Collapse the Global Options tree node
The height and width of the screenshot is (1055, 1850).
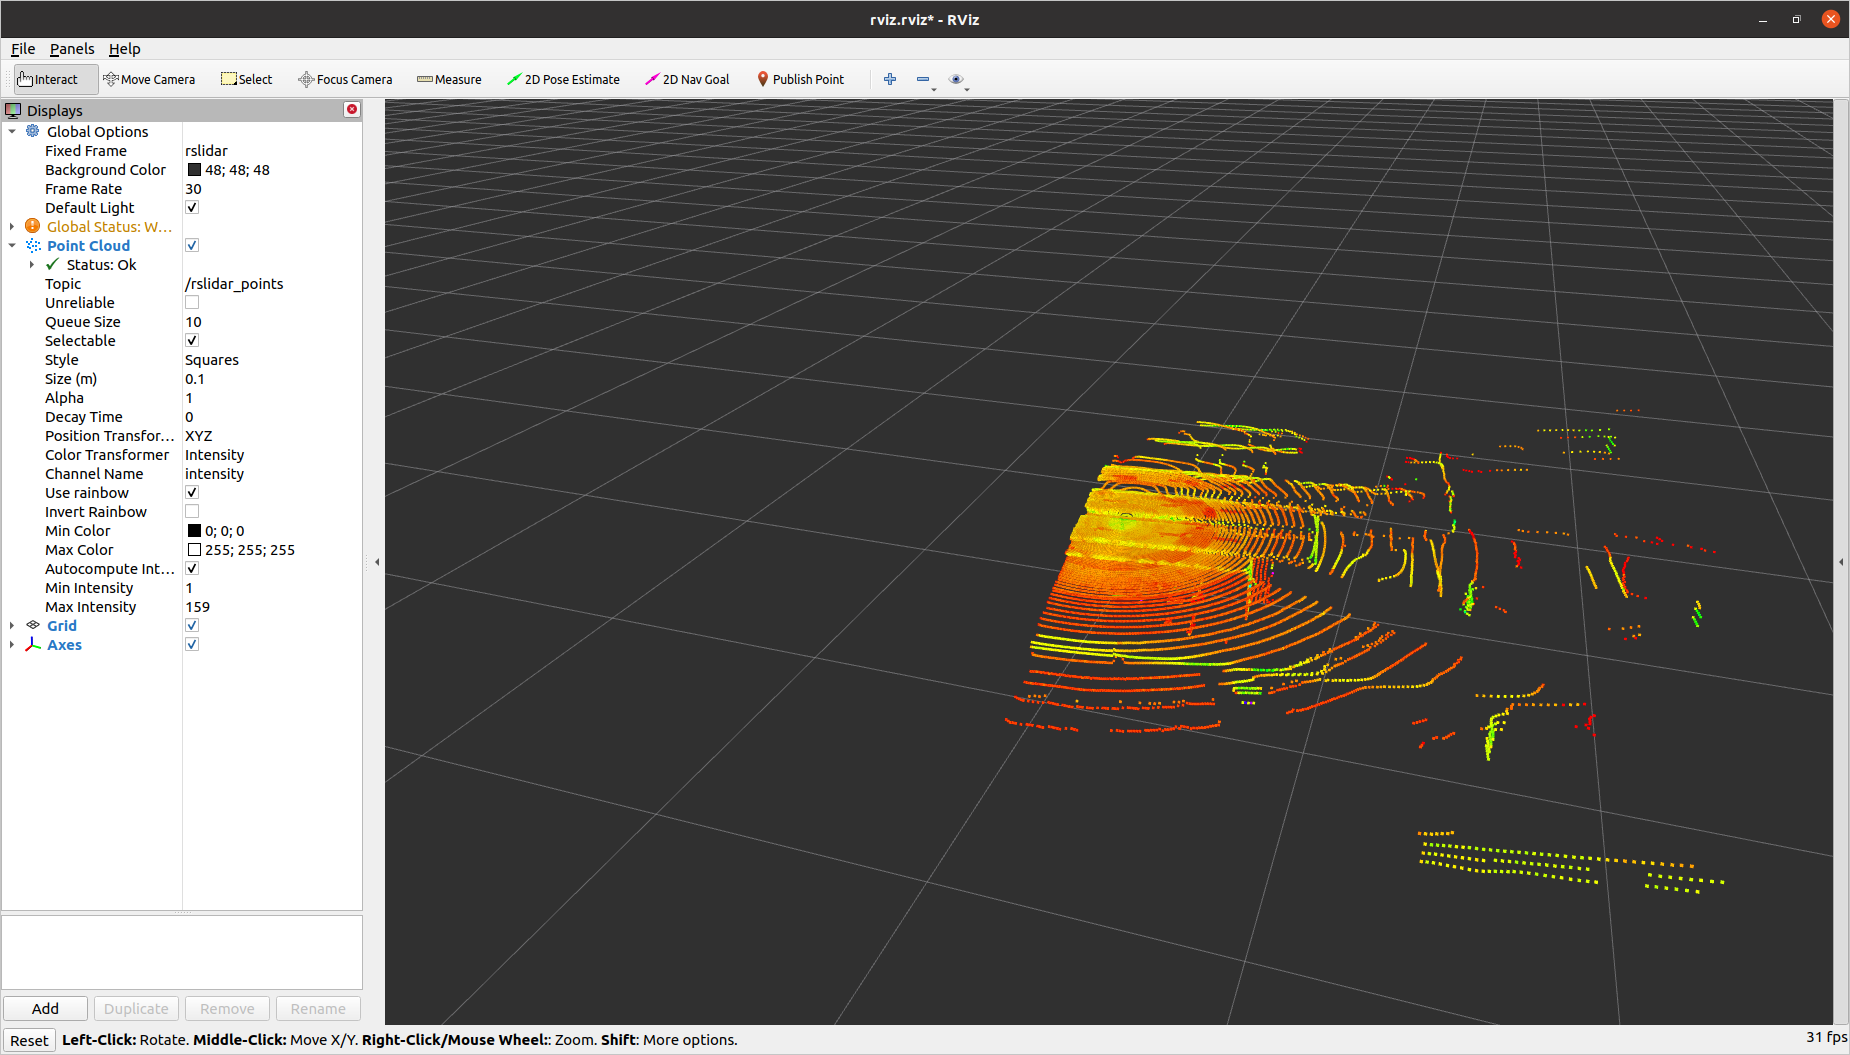tap(12, 131)
